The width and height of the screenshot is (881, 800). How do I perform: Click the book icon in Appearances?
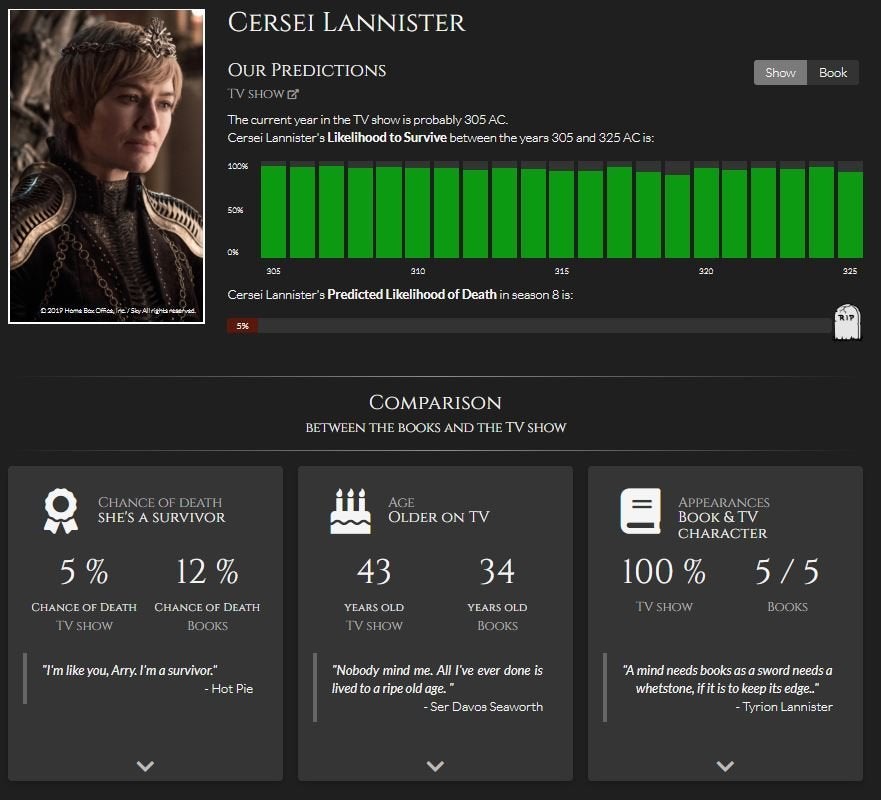tap(641, 511)
